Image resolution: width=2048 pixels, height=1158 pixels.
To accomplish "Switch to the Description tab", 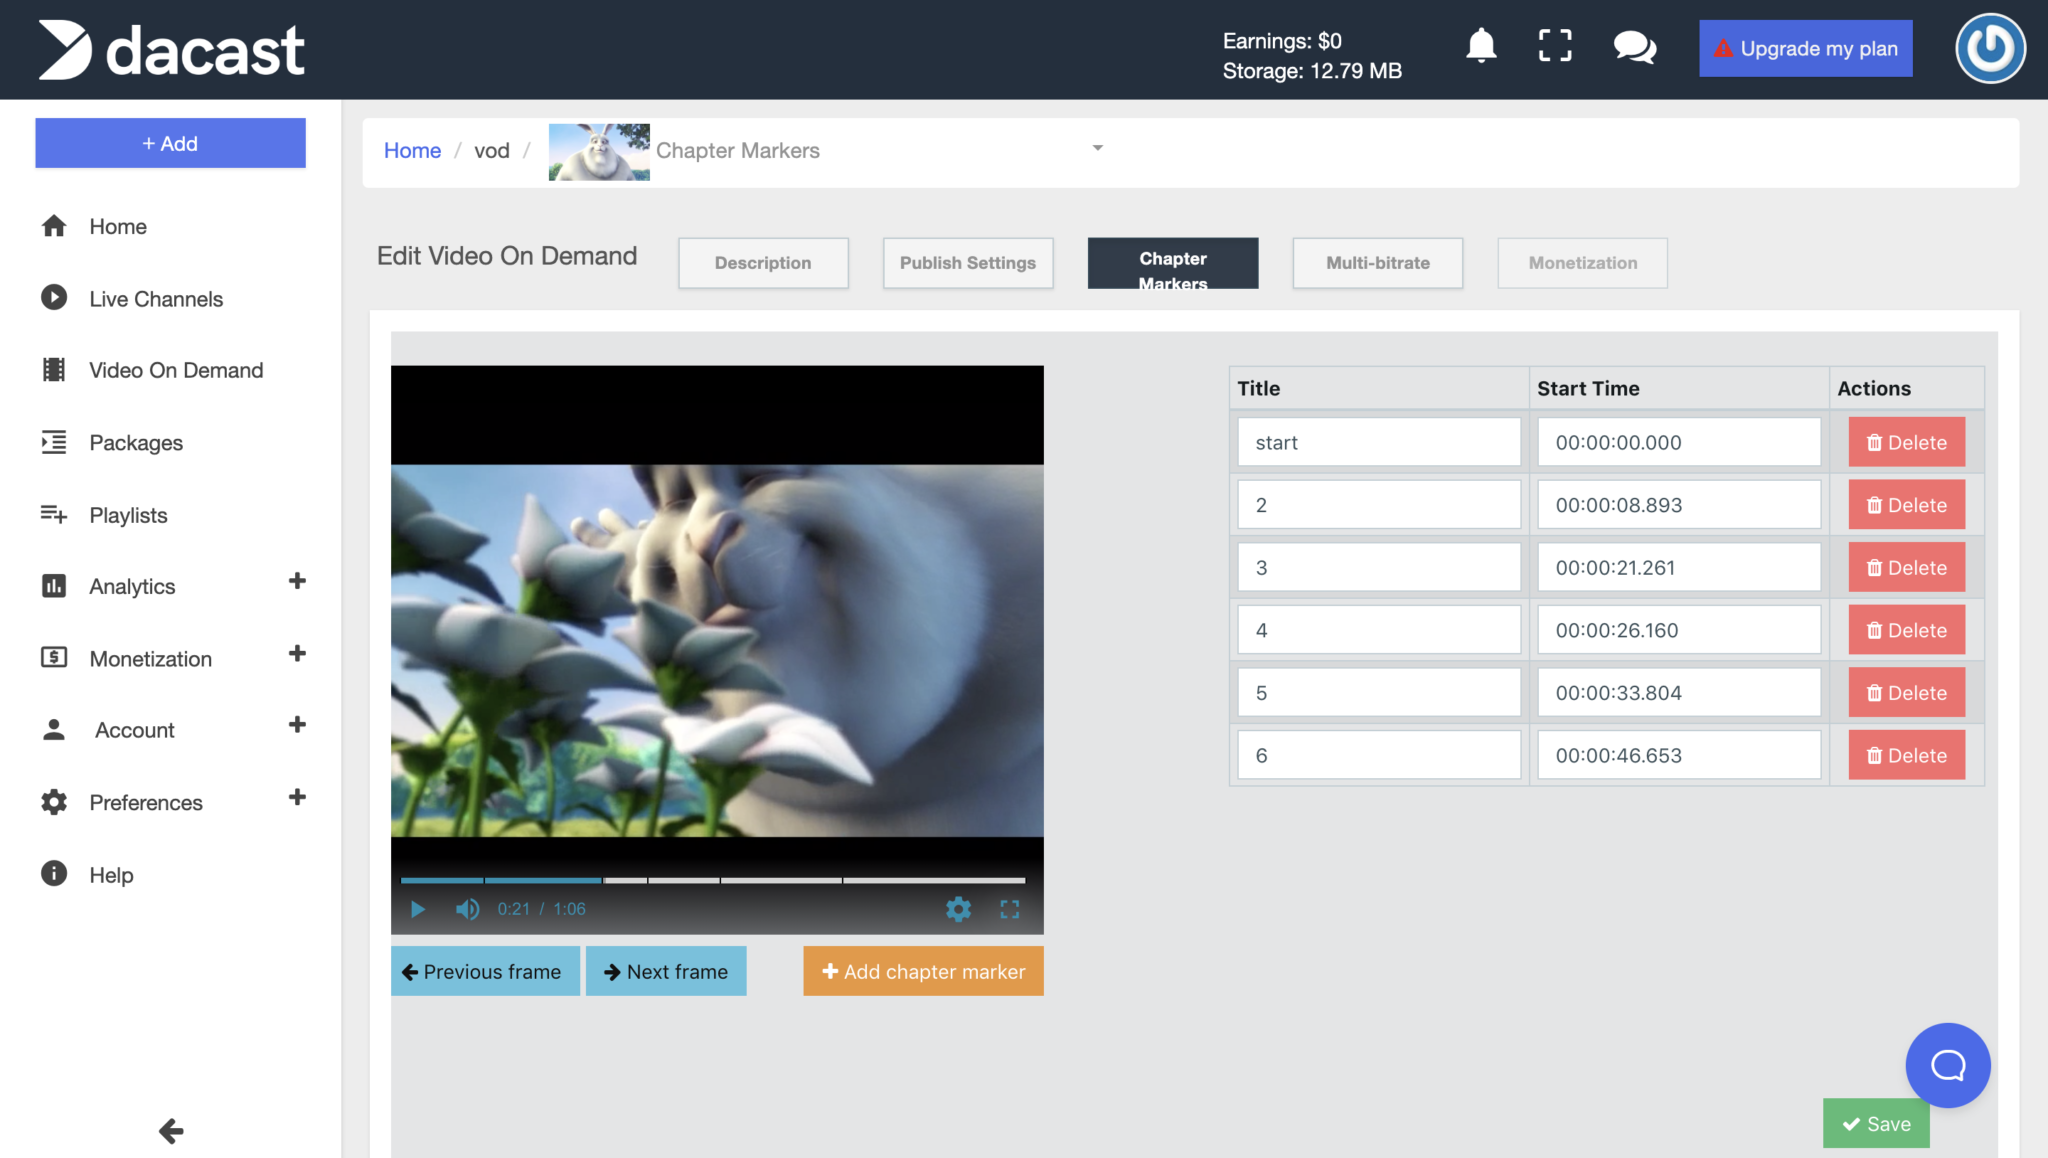I will tap(763, 263).
